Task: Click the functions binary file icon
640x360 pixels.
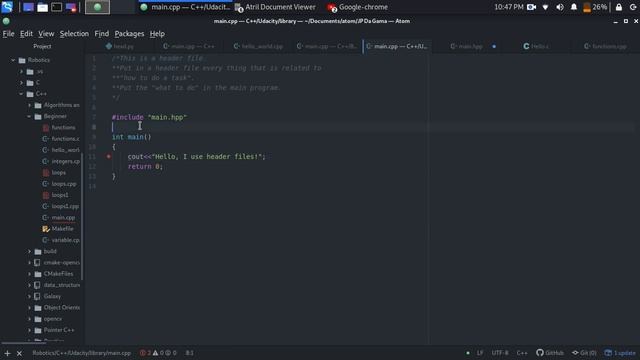Action: 46,128
